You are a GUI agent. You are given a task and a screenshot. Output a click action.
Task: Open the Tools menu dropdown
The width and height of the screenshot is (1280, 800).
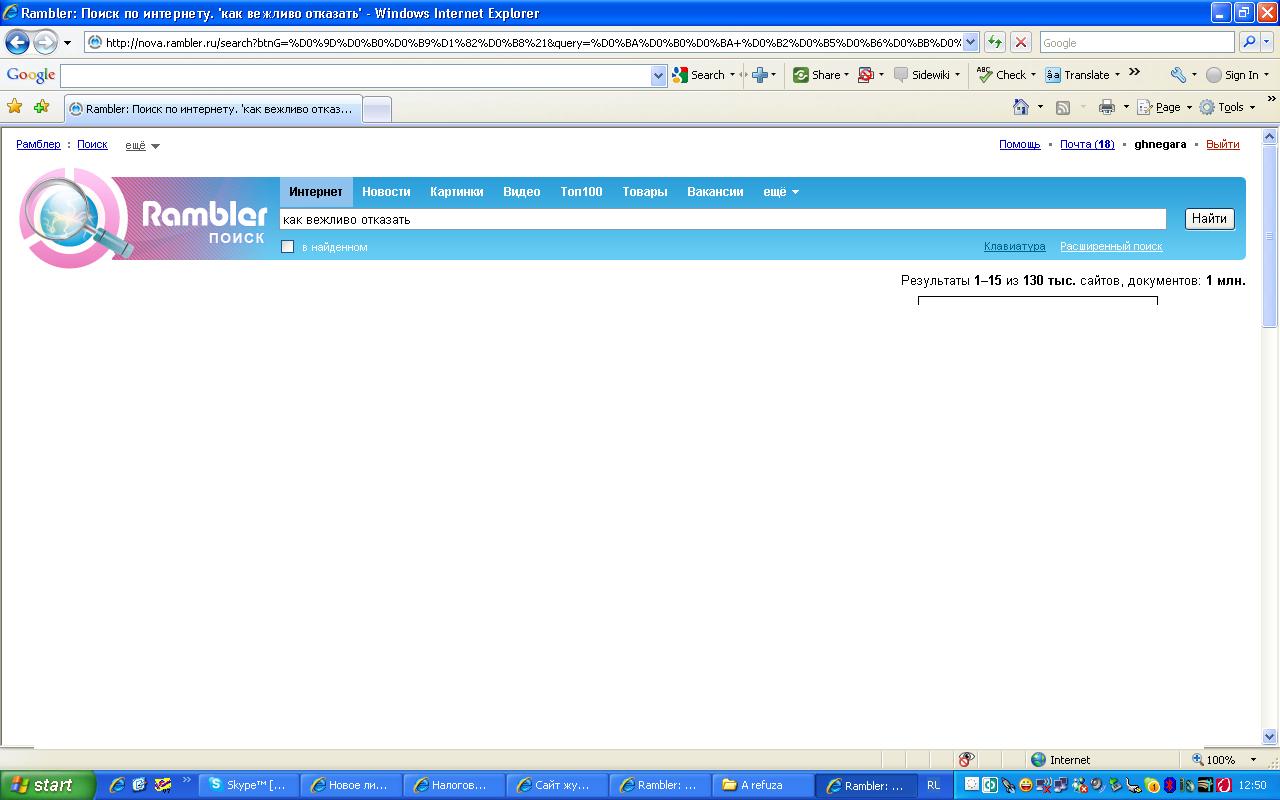click(1227, 107)
